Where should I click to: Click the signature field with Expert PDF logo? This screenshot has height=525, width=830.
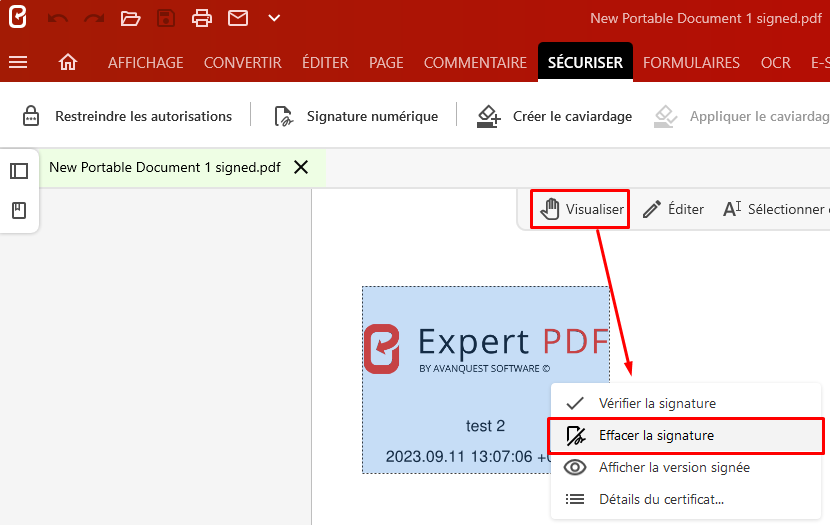485,380
